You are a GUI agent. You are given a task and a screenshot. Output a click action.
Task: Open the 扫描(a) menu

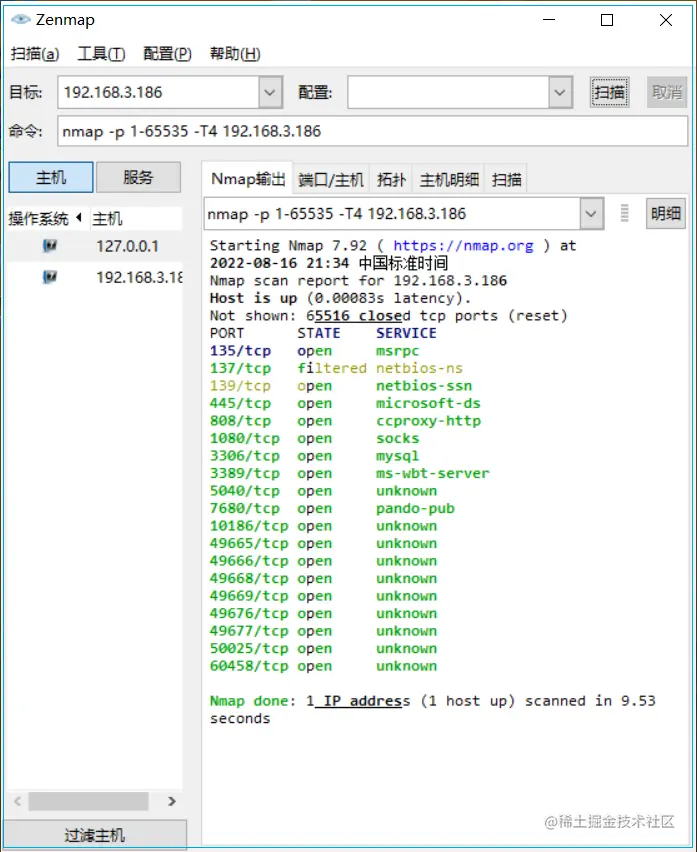[35, 54]
